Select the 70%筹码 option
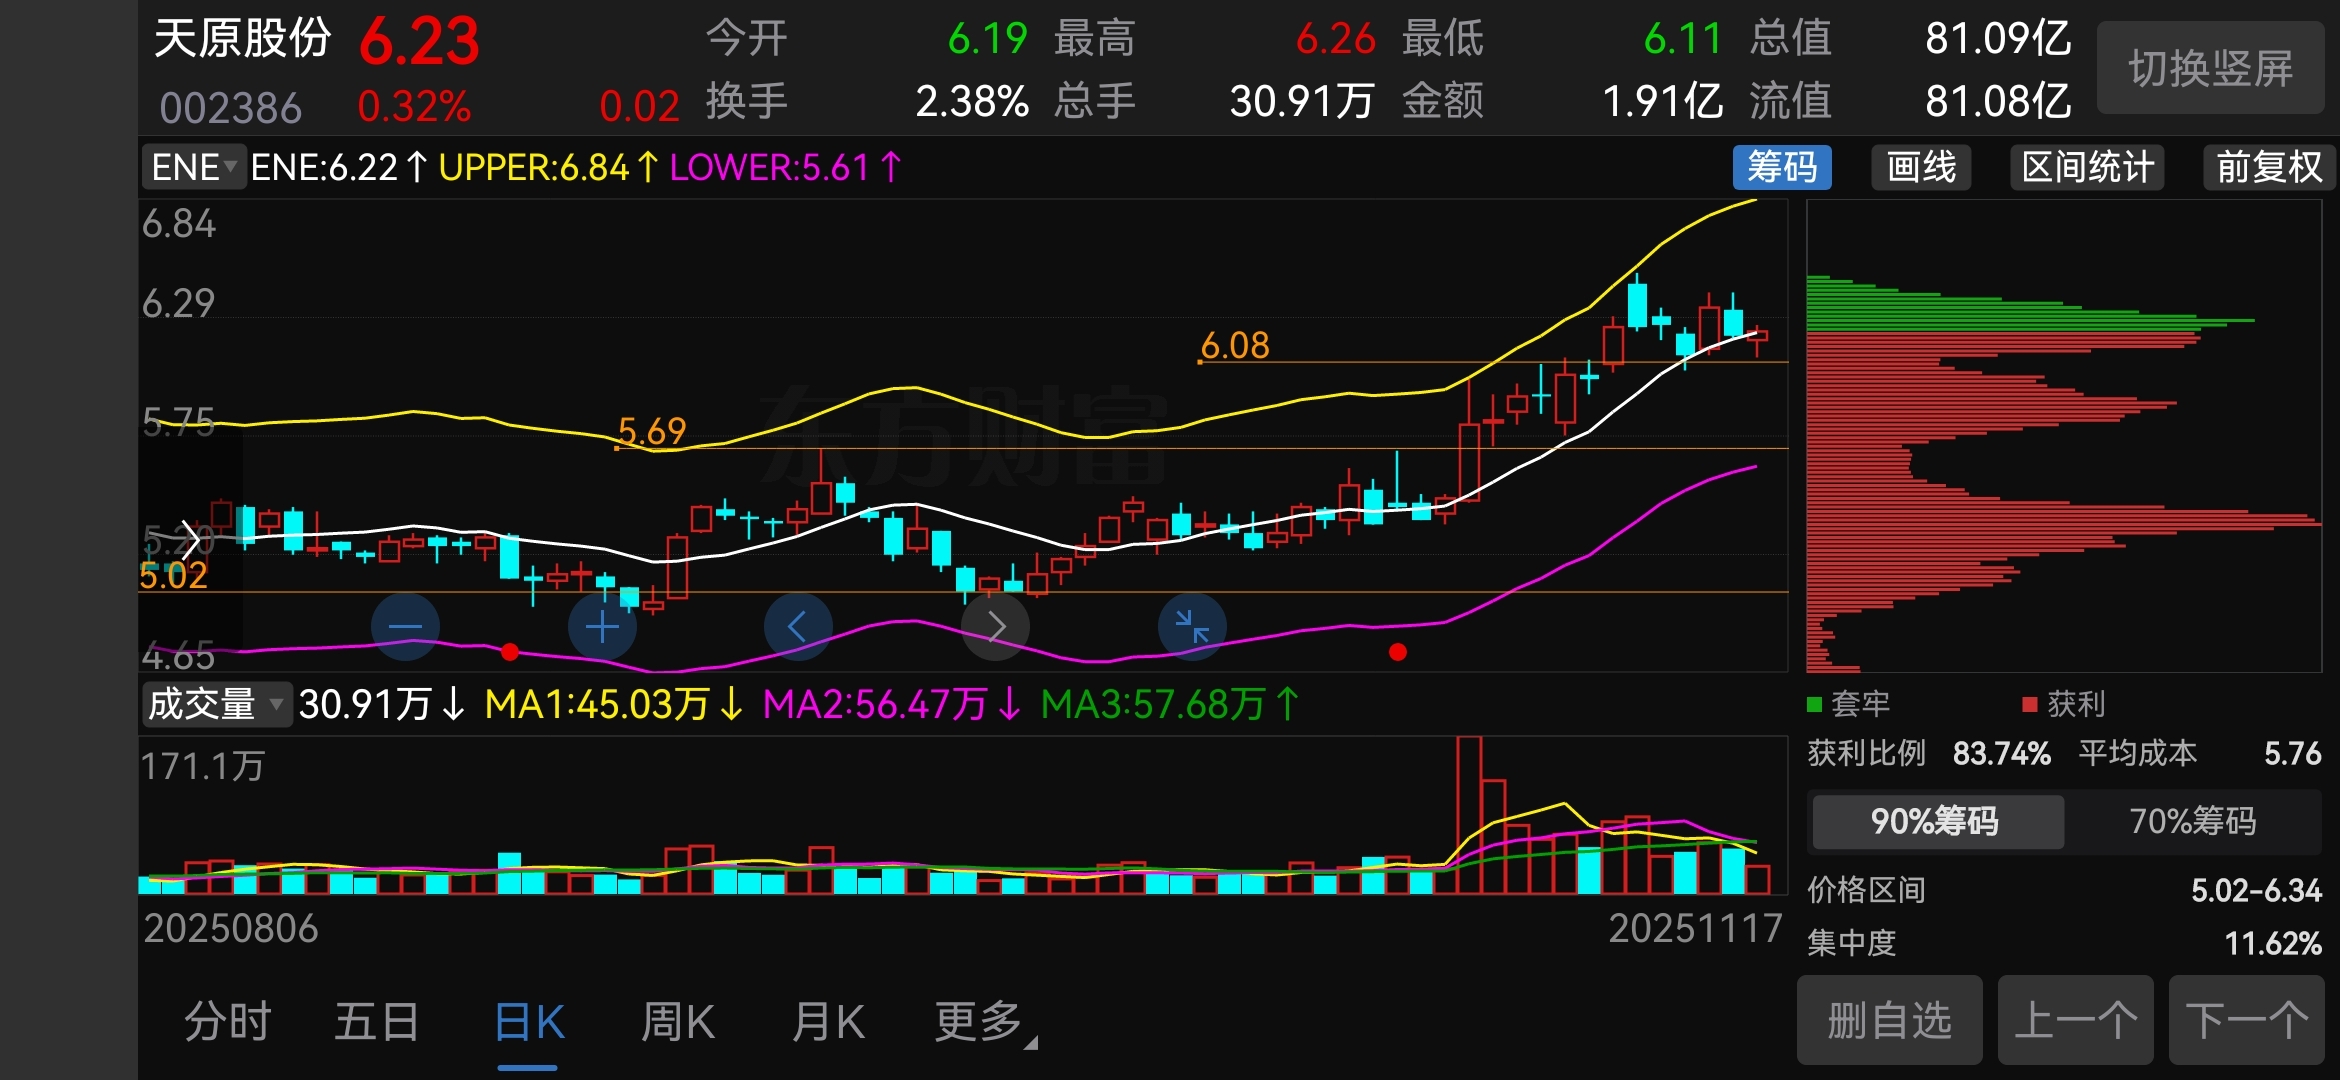This screenshot has height=1080, width=2340. 2192,821
